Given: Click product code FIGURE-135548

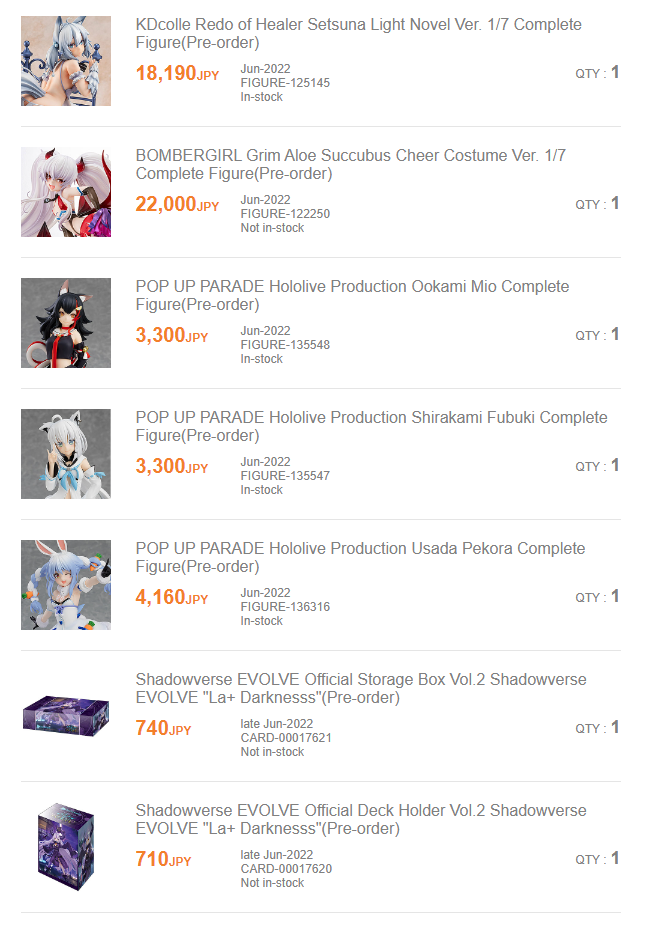Looking at the screenshot, I should tap(285, 345).
